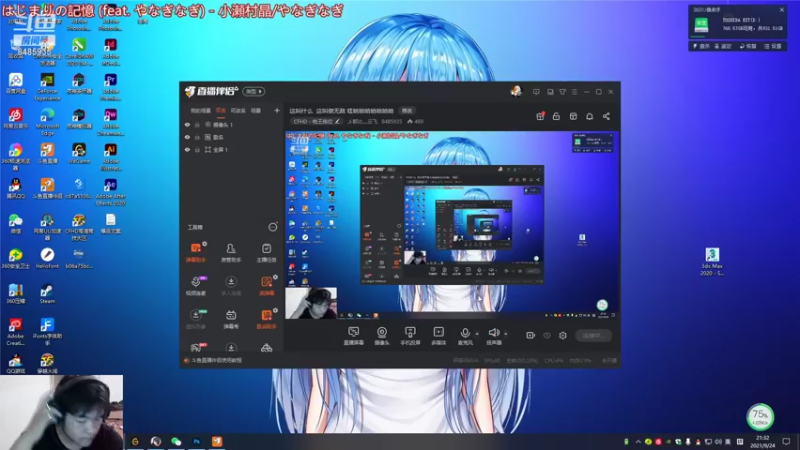800x450 pixels.
Task: Open the 斗鱼直播伴侣使用教程 link
Action: pyautogui.click(x=216, y=360)
